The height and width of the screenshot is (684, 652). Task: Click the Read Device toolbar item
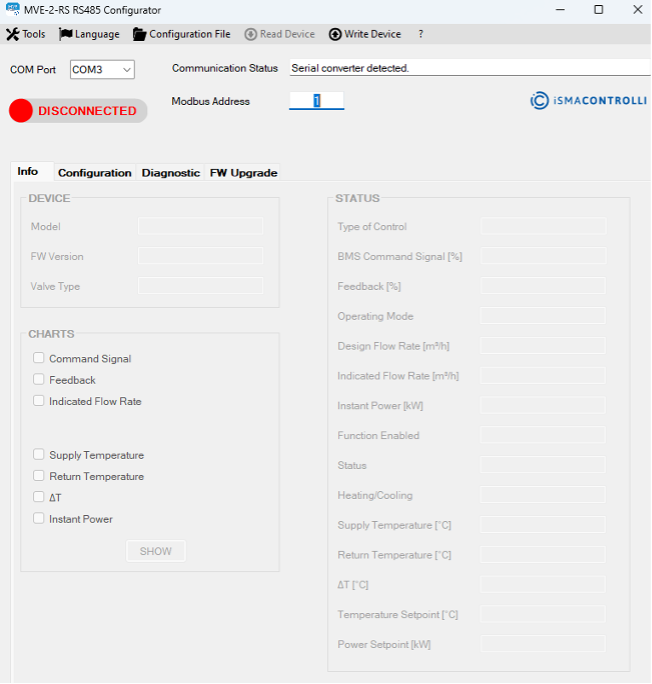(x=280, y=34)
